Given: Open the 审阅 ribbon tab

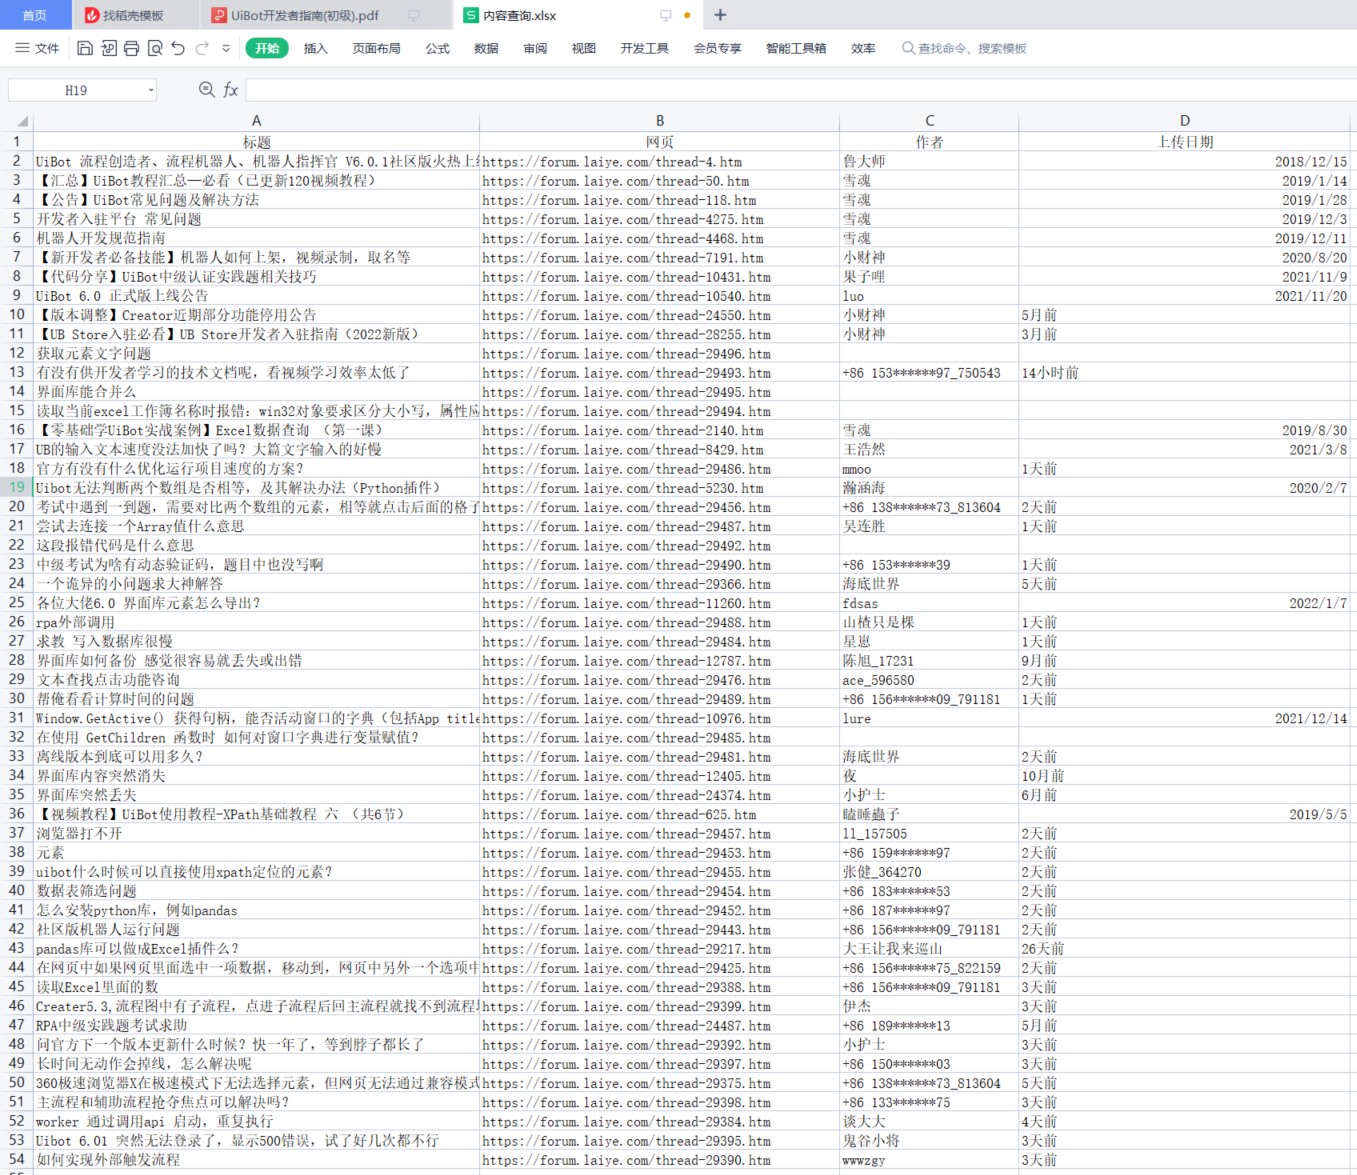Looking at the screenshot, I should point(536,48).
